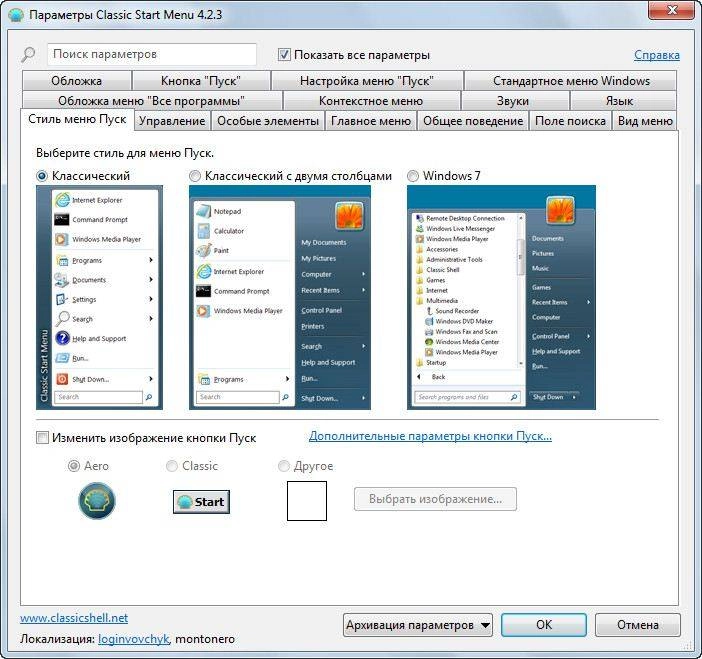
Task: Switch to Стандартное меню Windows tab
Action: click(x=571, y=81)
